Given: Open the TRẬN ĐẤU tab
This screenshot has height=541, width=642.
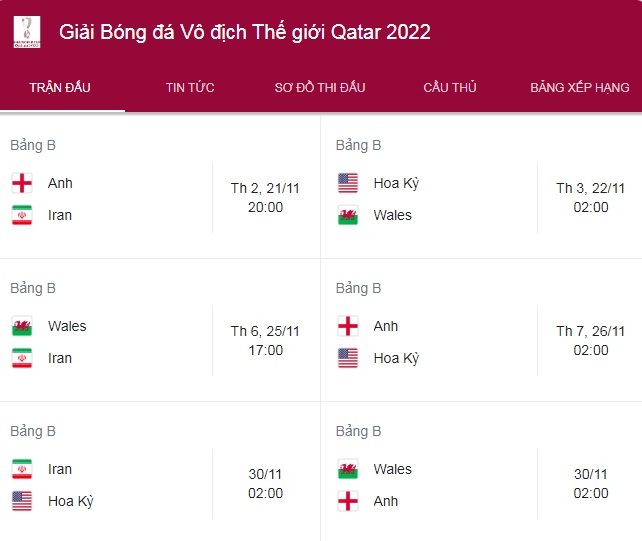Looking at the screenshot, I should click(x=60, y=88).
